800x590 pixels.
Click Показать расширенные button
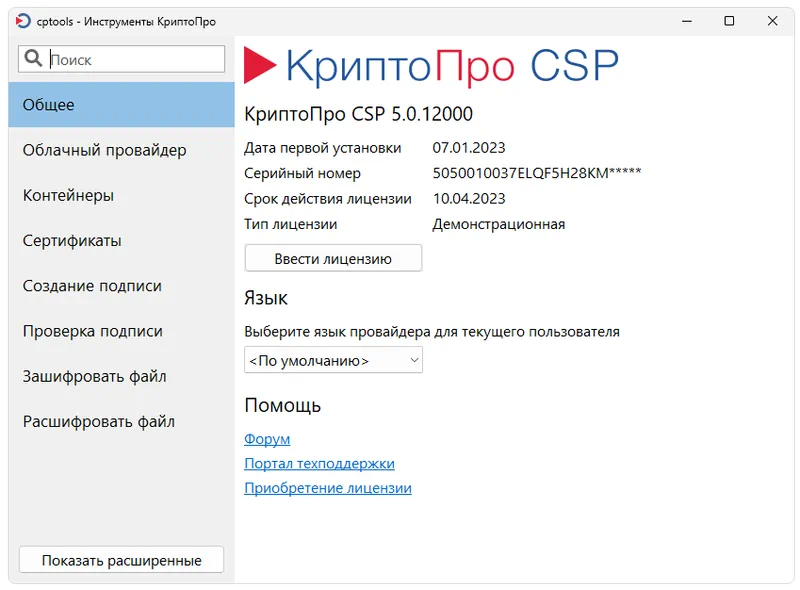(121, 560)
